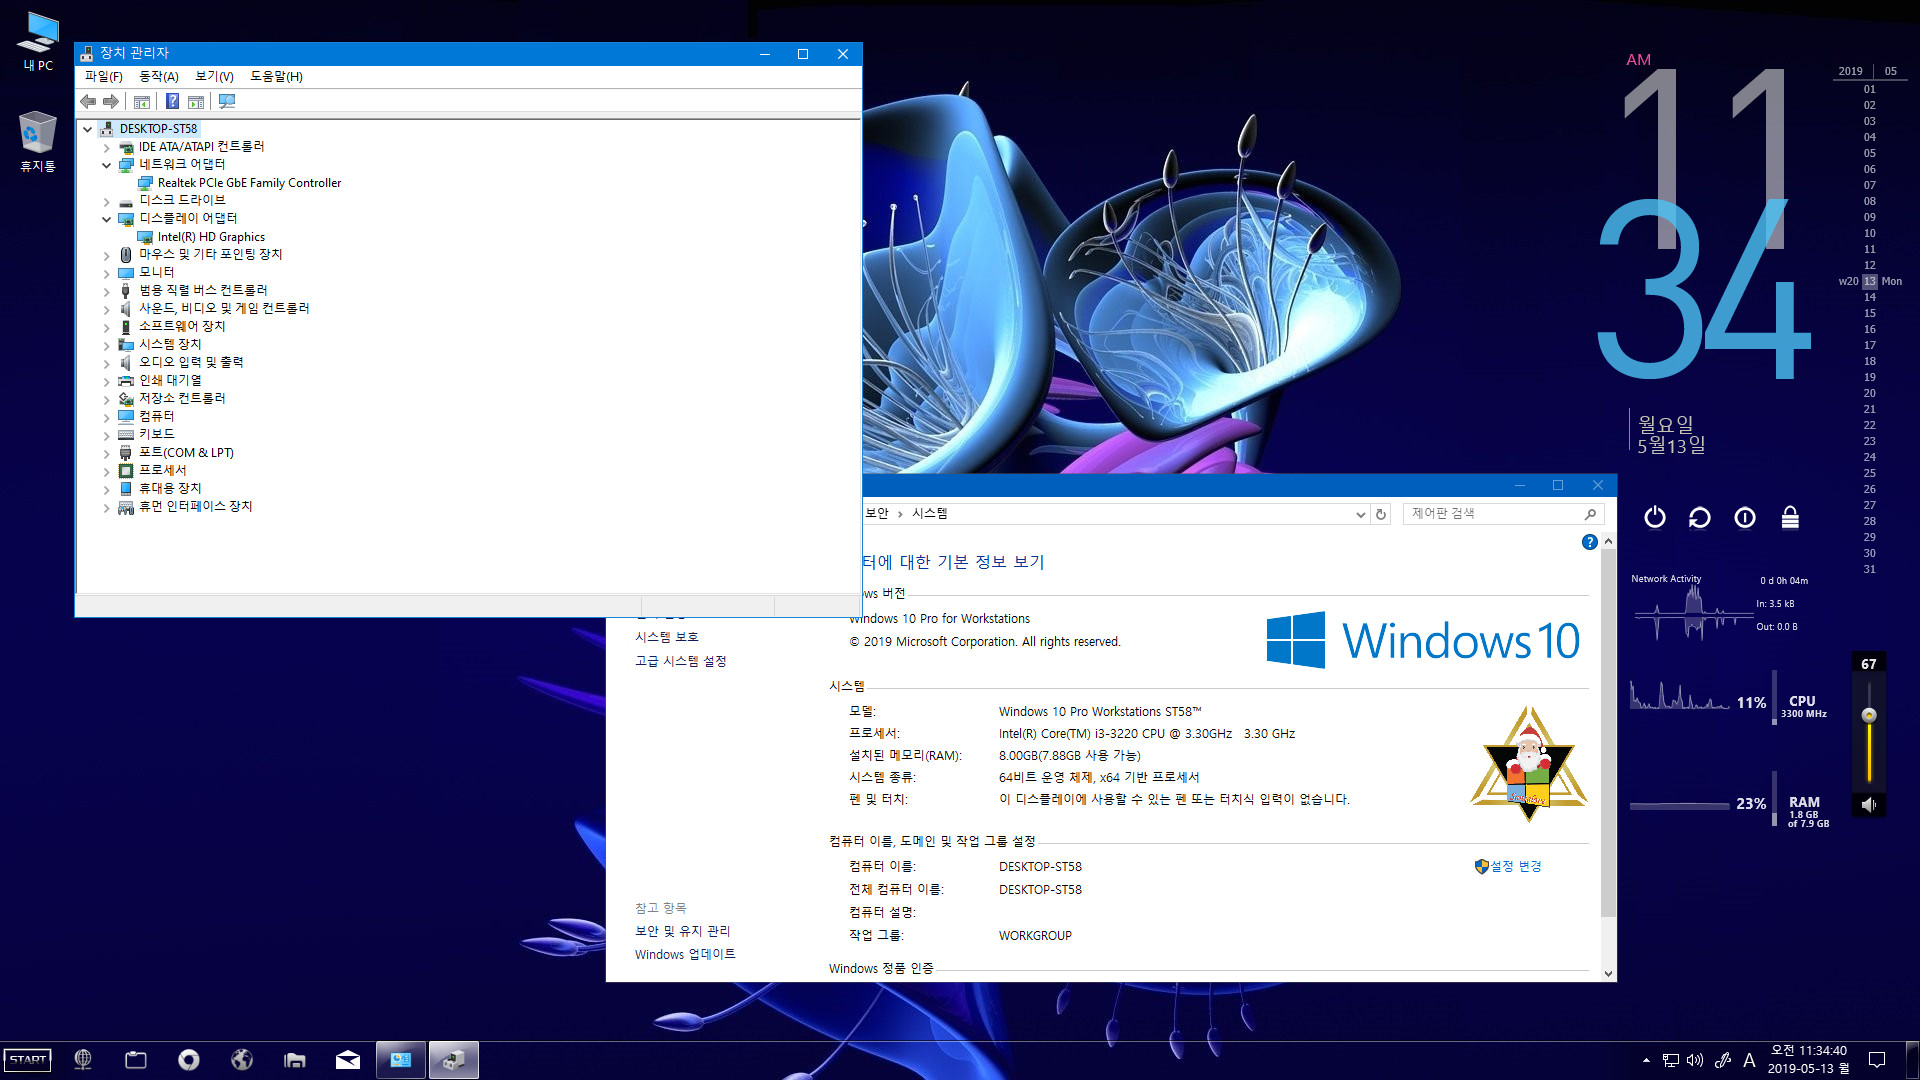Adjust the volume slider knob in widget

pyautogui.click(x=1868, y=715)
